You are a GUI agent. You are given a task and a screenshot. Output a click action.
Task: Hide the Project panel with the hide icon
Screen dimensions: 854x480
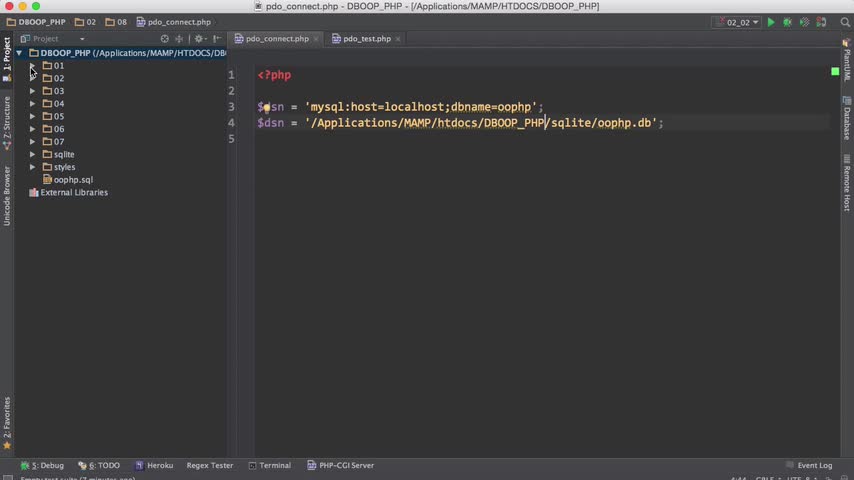pyautogui.click(x=217, y=39)
